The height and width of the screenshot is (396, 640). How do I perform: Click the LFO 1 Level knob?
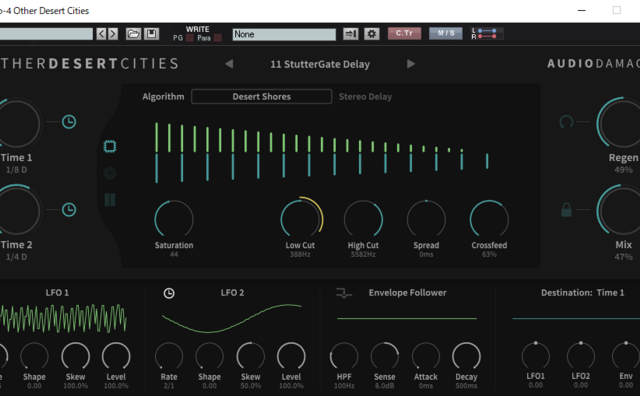pos(116,356)
